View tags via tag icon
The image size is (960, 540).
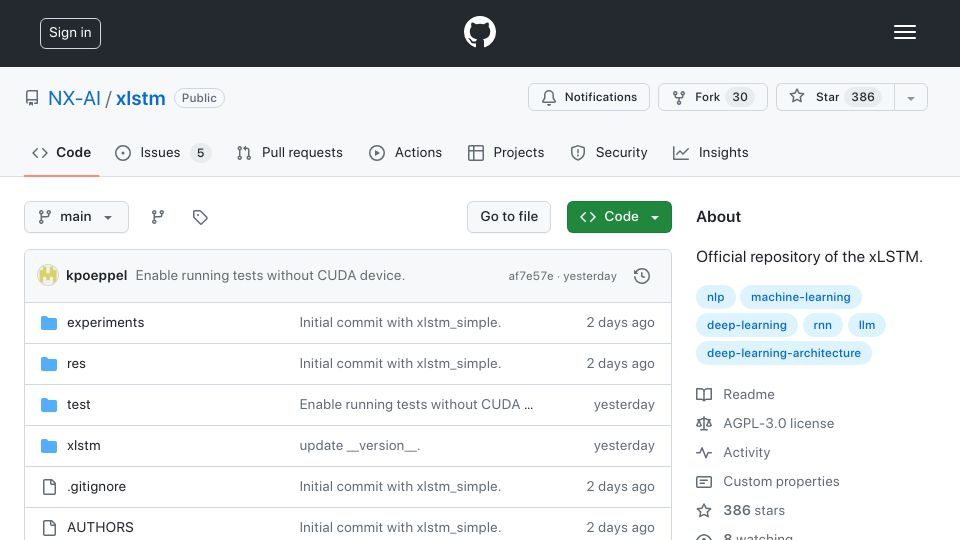(200, 217)
